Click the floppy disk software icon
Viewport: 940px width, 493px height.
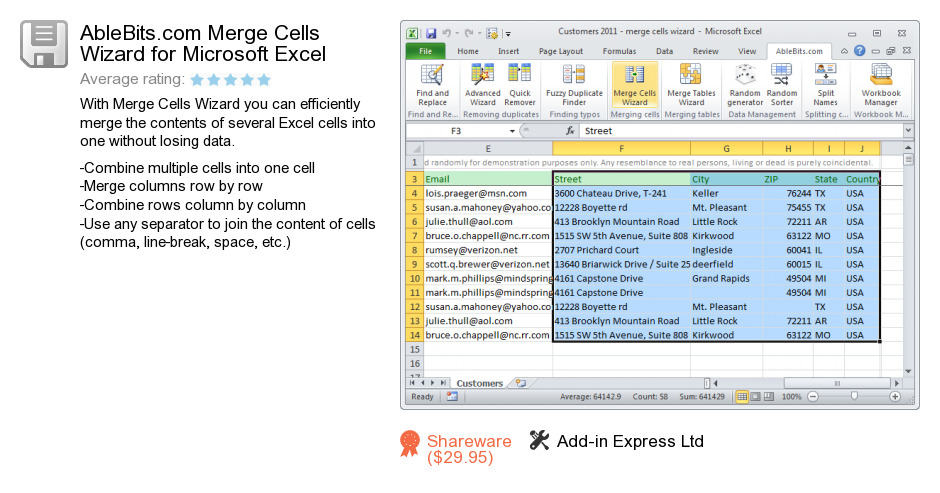(x=44, y=44)
